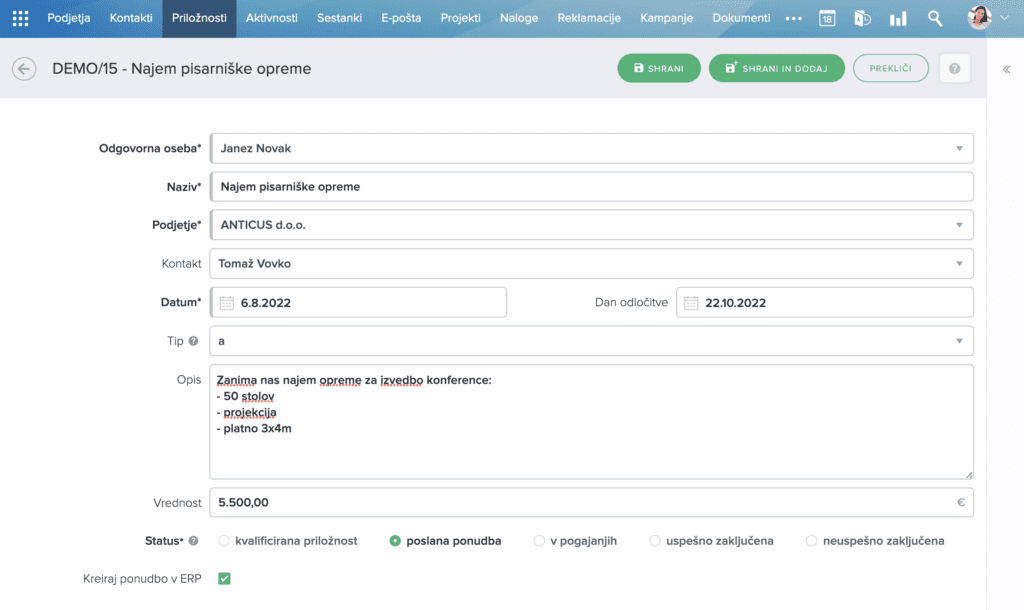
Task: Click the bar chart reports icon
Action: tap(898, 18)
